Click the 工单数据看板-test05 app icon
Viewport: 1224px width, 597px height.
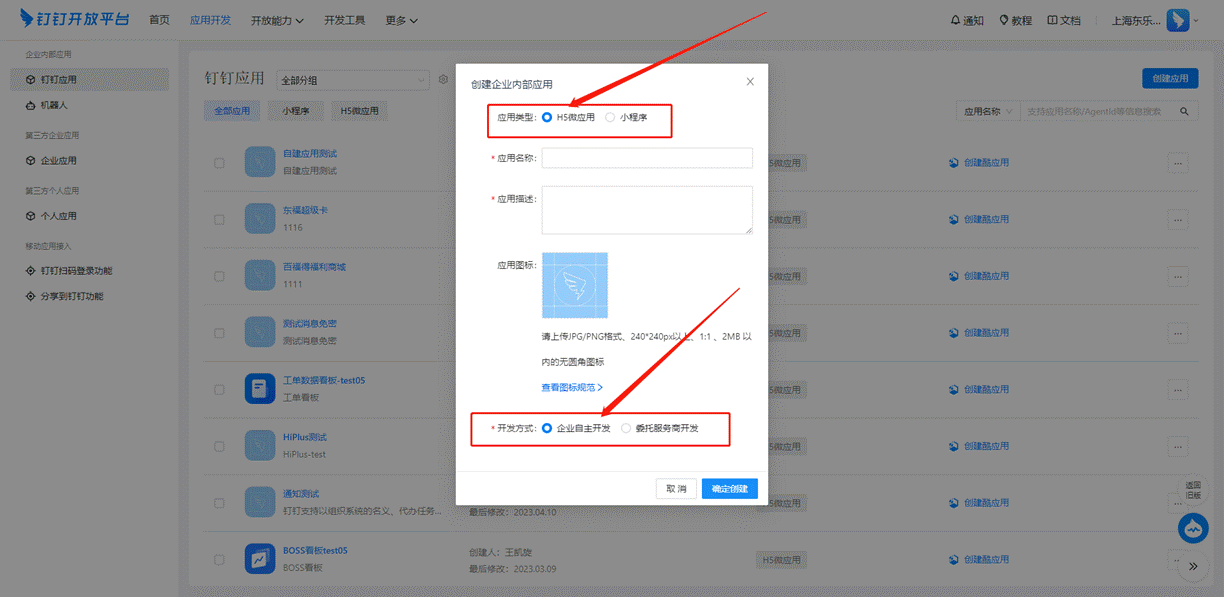tap(259, 388)
